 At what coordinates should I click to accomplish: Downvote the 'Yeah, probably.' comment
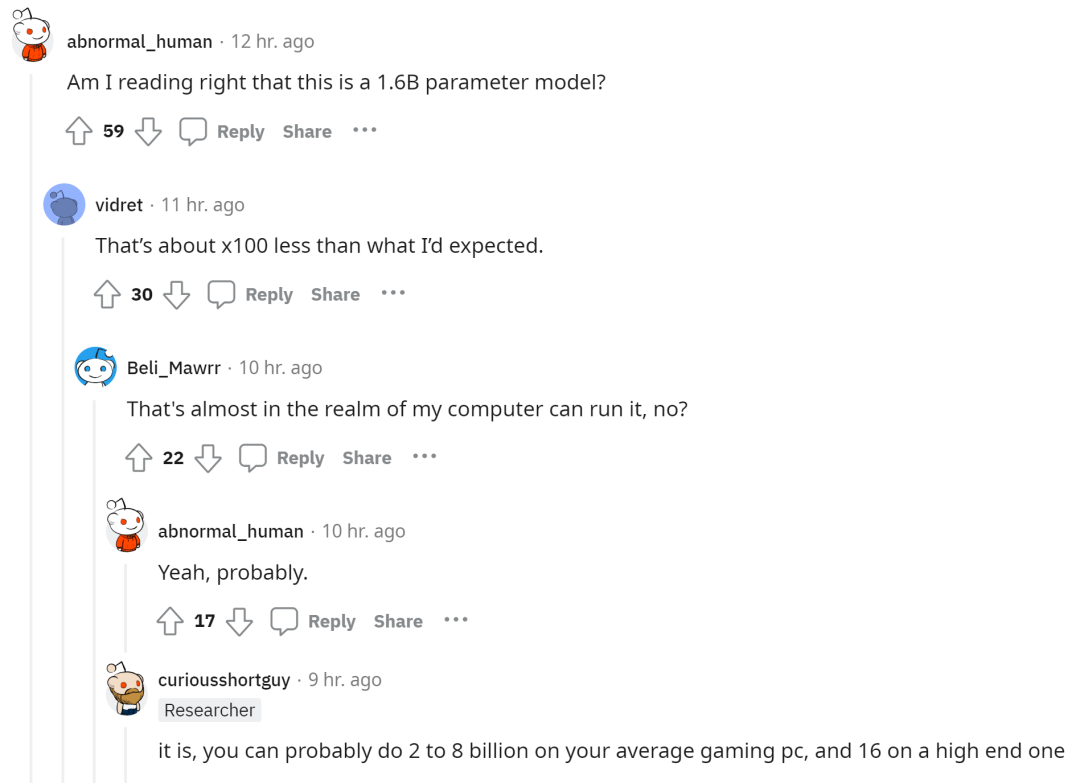[x=239, y=621]
